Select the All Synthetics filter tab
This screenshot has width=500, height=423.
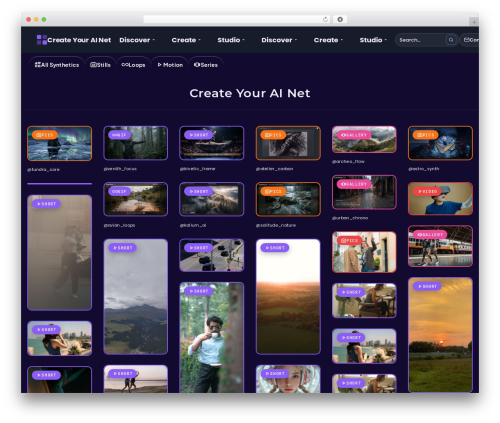tap(57, 65)
